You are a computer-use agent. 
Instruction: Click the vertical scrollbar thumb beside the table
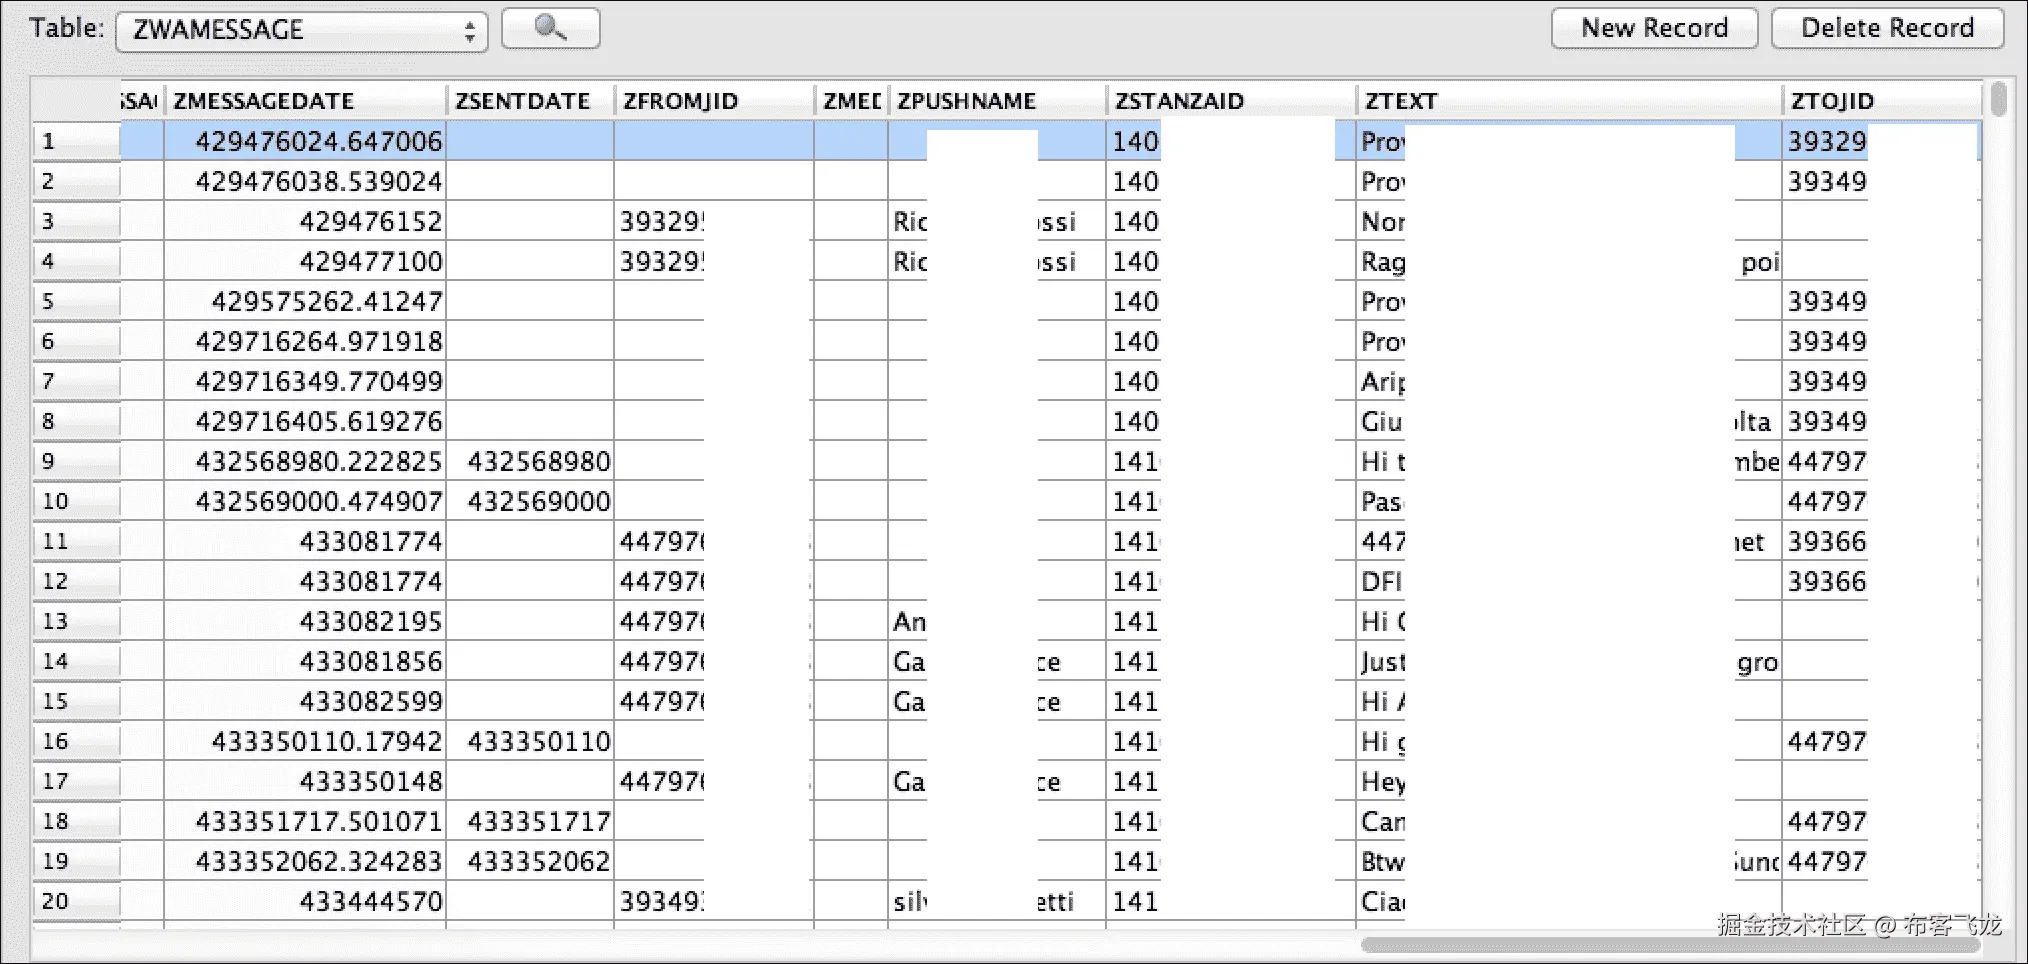[x=1998, y=99]
